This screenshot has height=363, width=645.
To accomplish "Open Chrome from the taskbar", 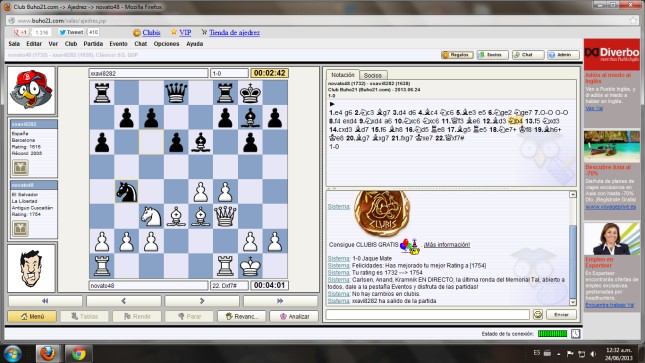I will point(78,354).
